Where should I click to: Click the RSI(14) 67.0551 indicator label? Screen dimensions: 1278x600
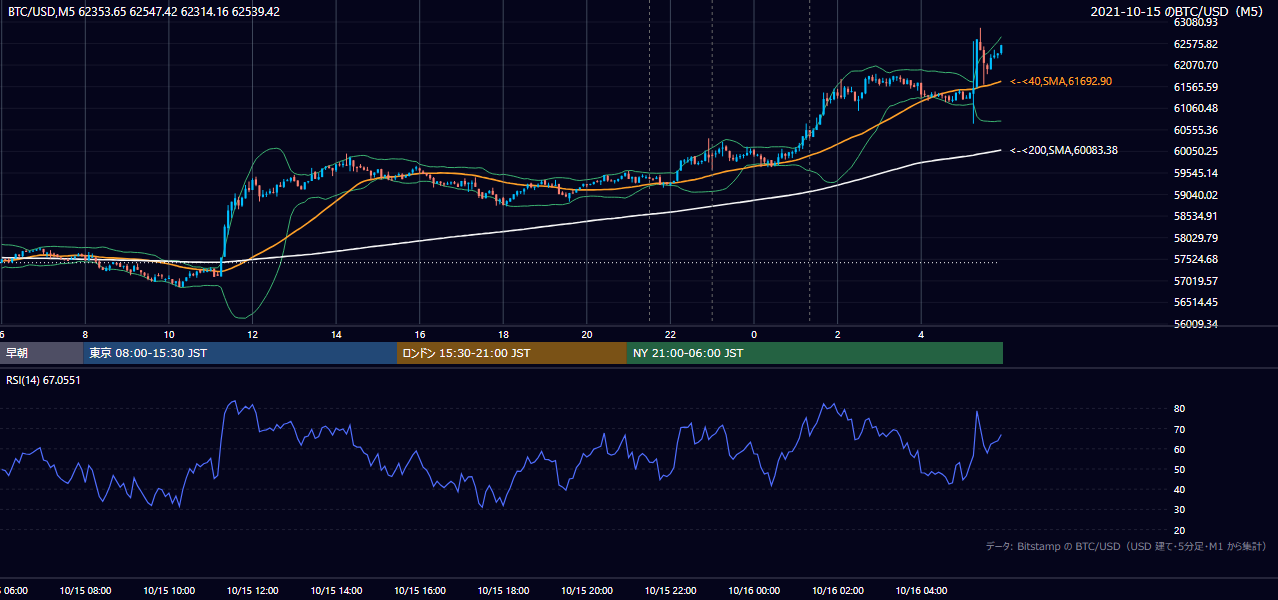coord(43,380)
